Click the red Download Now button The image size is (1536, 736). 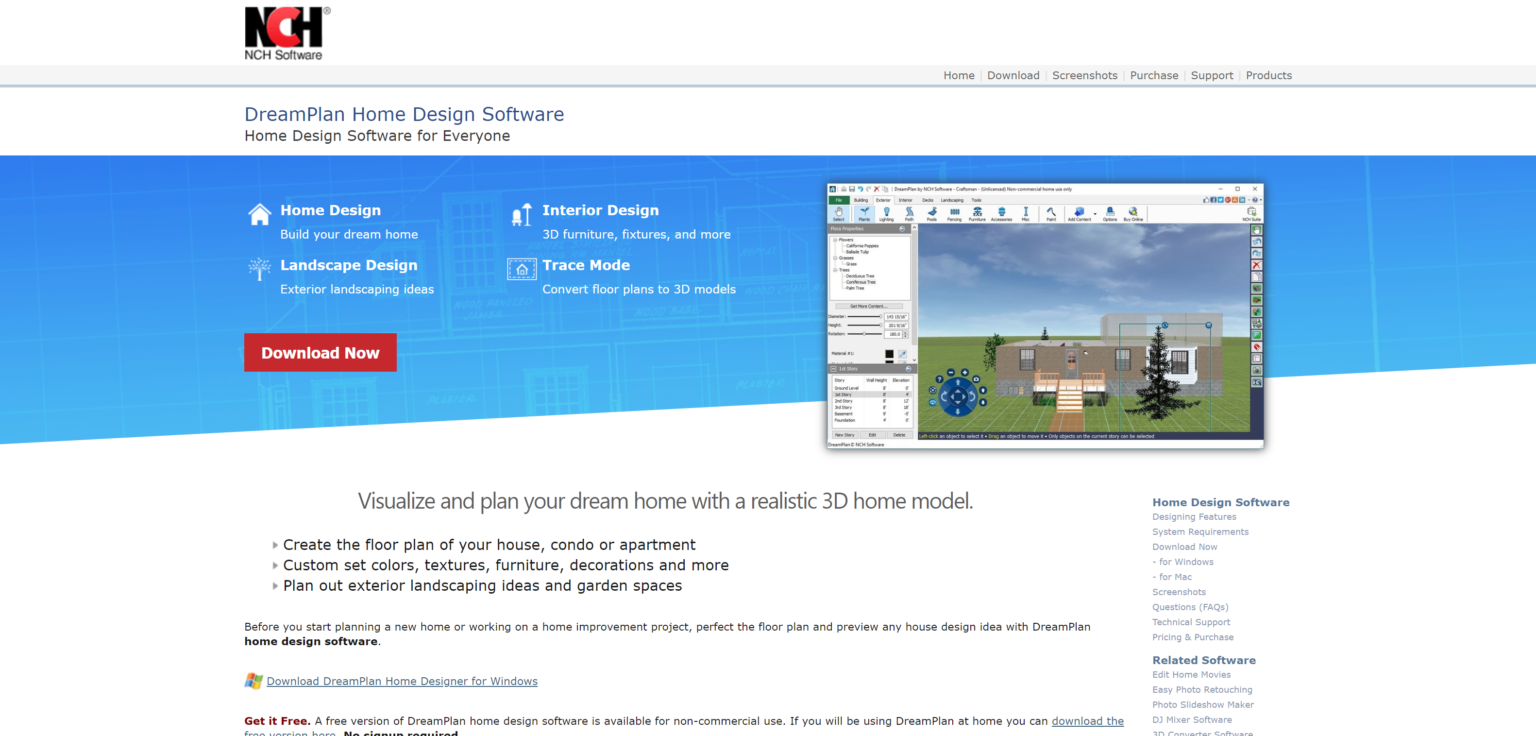point(320,352)
